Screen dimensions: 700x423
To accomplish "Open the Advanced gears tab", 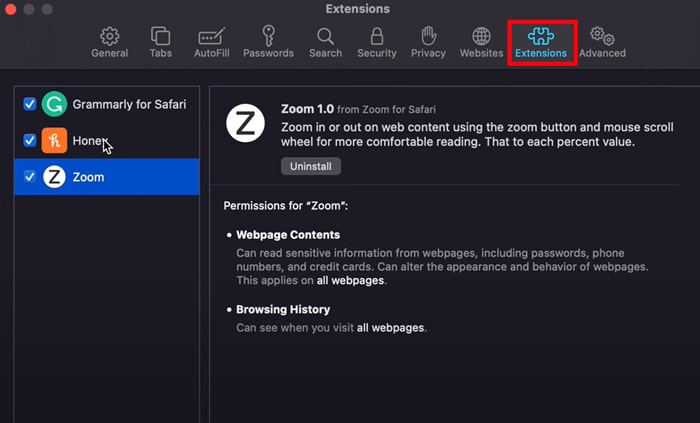I will pos(602,42).
